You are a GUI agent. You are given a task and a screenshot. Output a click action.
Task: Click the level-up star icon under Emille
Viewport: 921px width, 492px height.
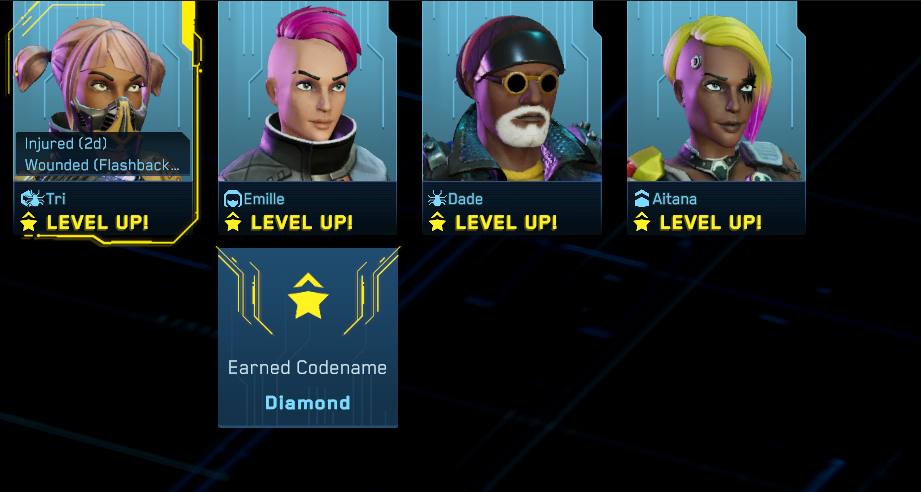coord(233,222)
